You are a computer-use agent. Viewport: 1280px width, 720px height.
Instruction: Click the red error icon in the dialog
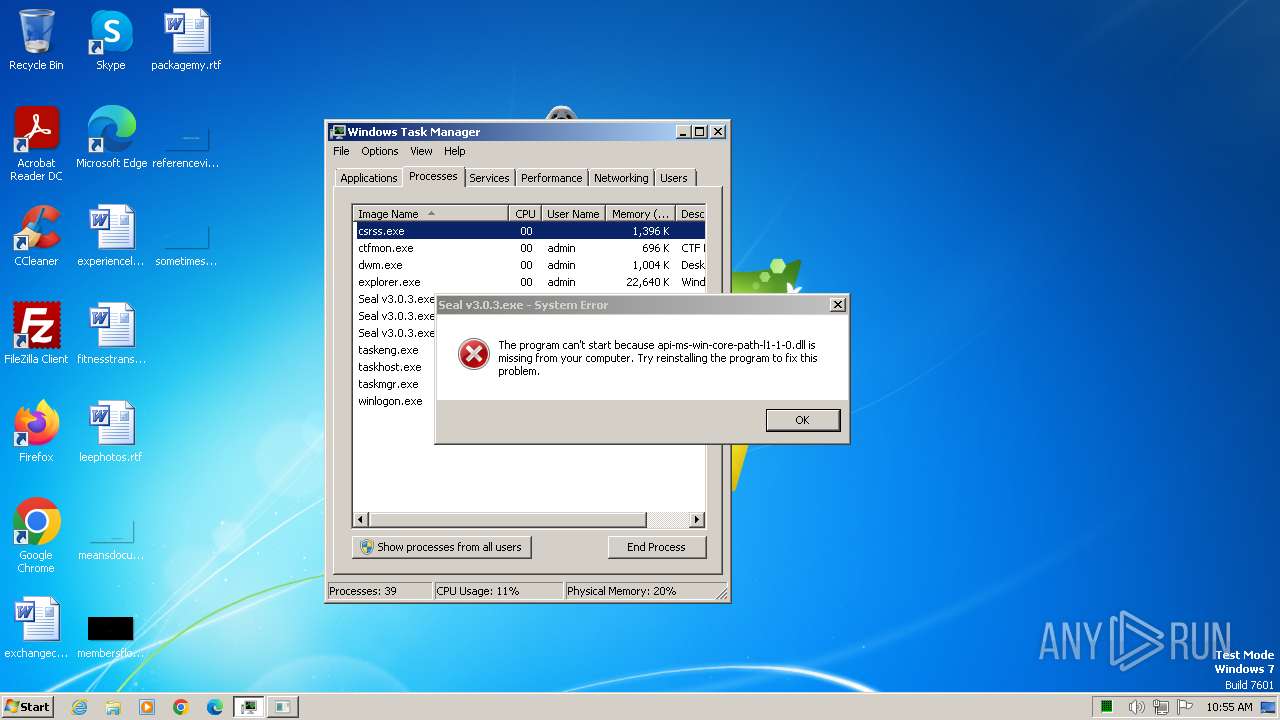click(473, 354)
